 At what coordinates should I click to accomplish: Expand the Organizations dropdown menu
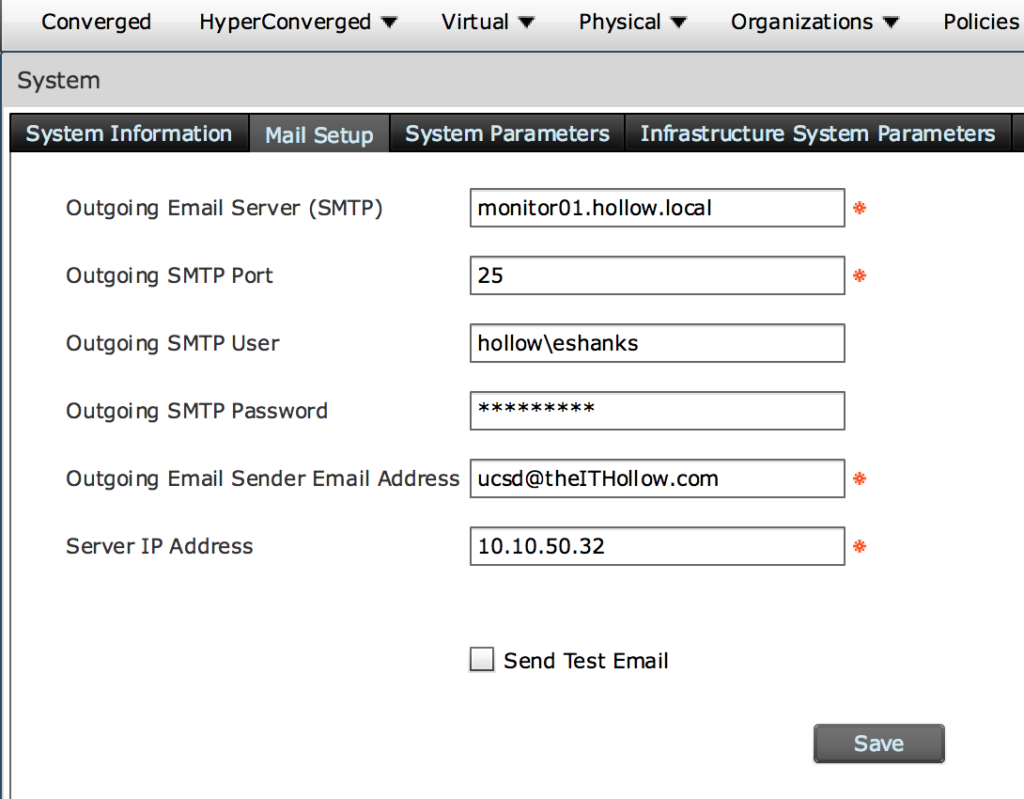815,22
